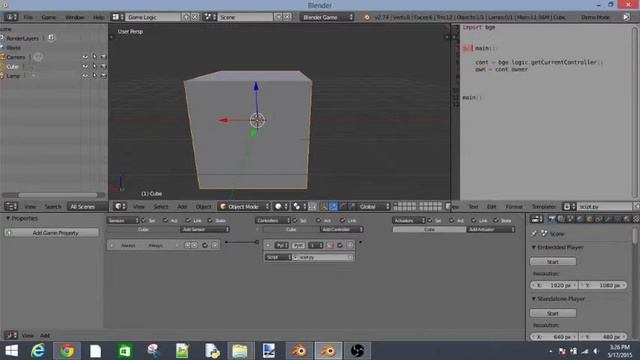Toggle the Sensors Act checkbox
The height and width of the screenshot is (360, 640).
coord(165,220)
